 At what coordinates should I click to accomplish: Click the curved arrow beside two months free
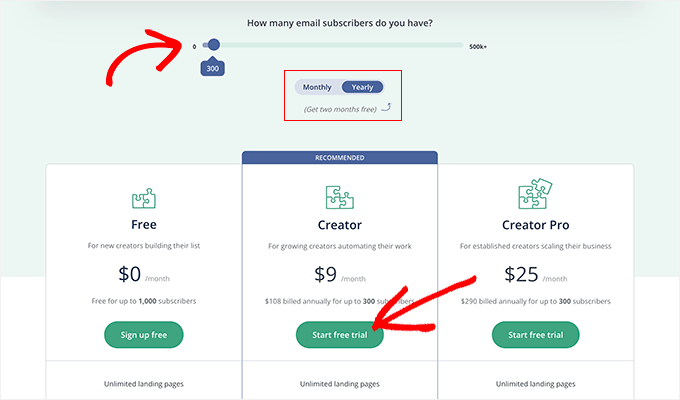point(386,107)
